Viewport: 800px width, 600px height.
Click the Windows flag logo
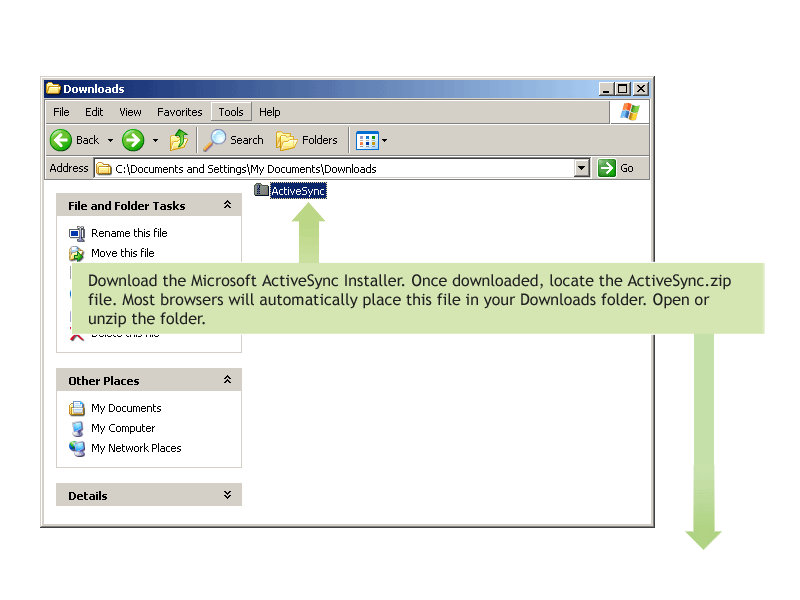coord(630,112)
